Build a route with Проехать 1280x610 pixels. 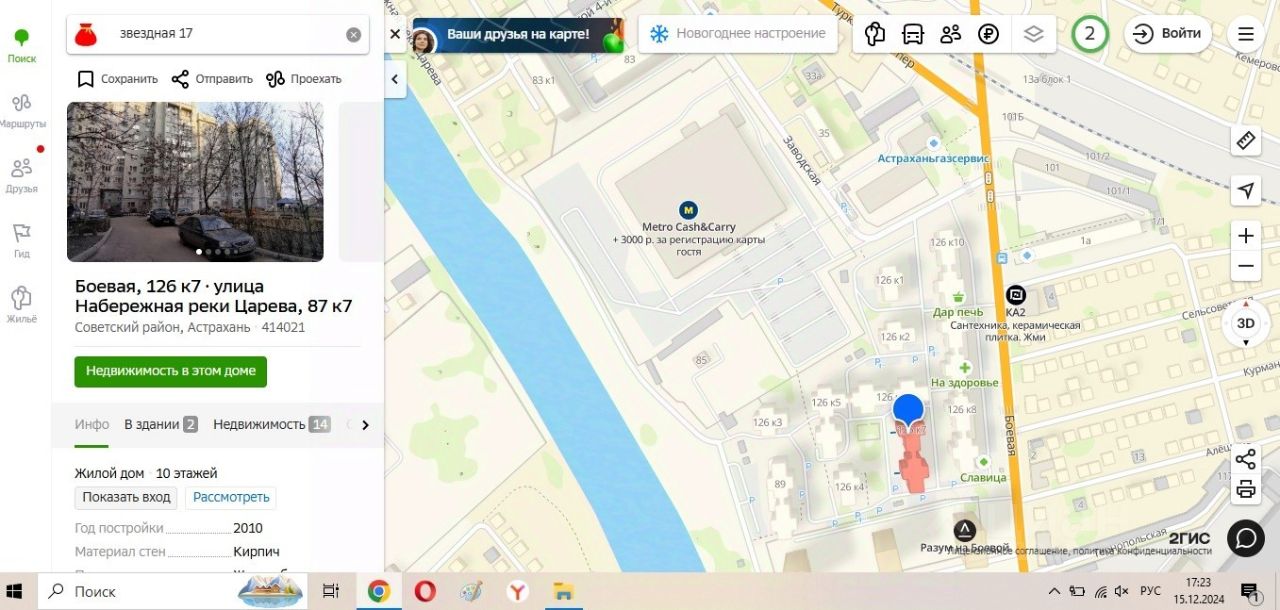[x=303, y=79]
